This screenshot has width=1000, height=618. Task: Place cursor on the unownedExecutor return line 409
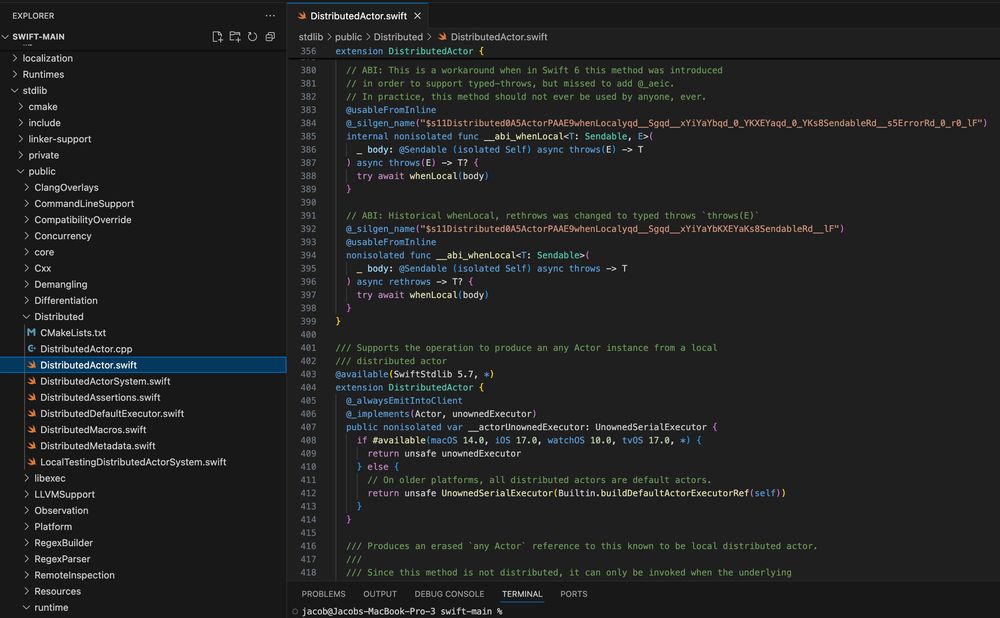coord(444,453)
